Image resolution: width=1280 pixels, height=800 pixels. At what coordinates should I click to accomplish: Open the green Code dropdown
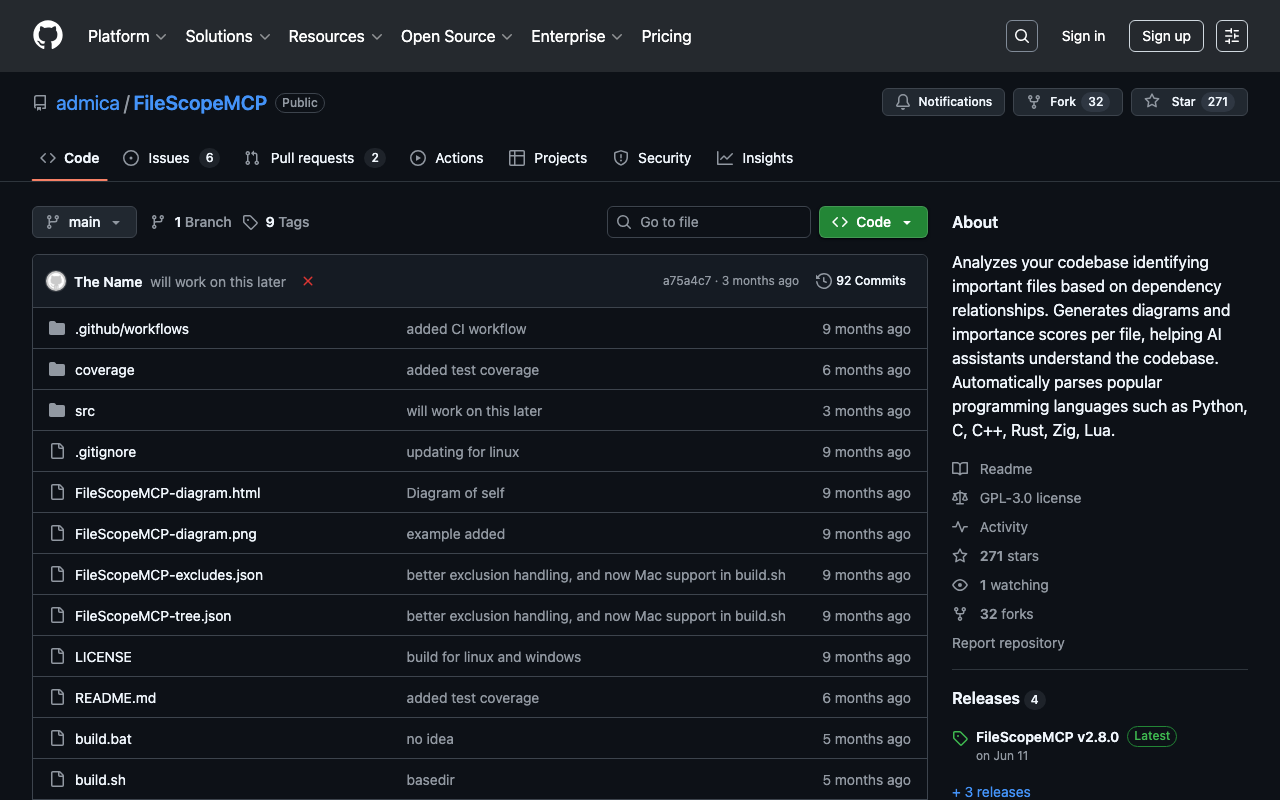click(x=872, y=222)
